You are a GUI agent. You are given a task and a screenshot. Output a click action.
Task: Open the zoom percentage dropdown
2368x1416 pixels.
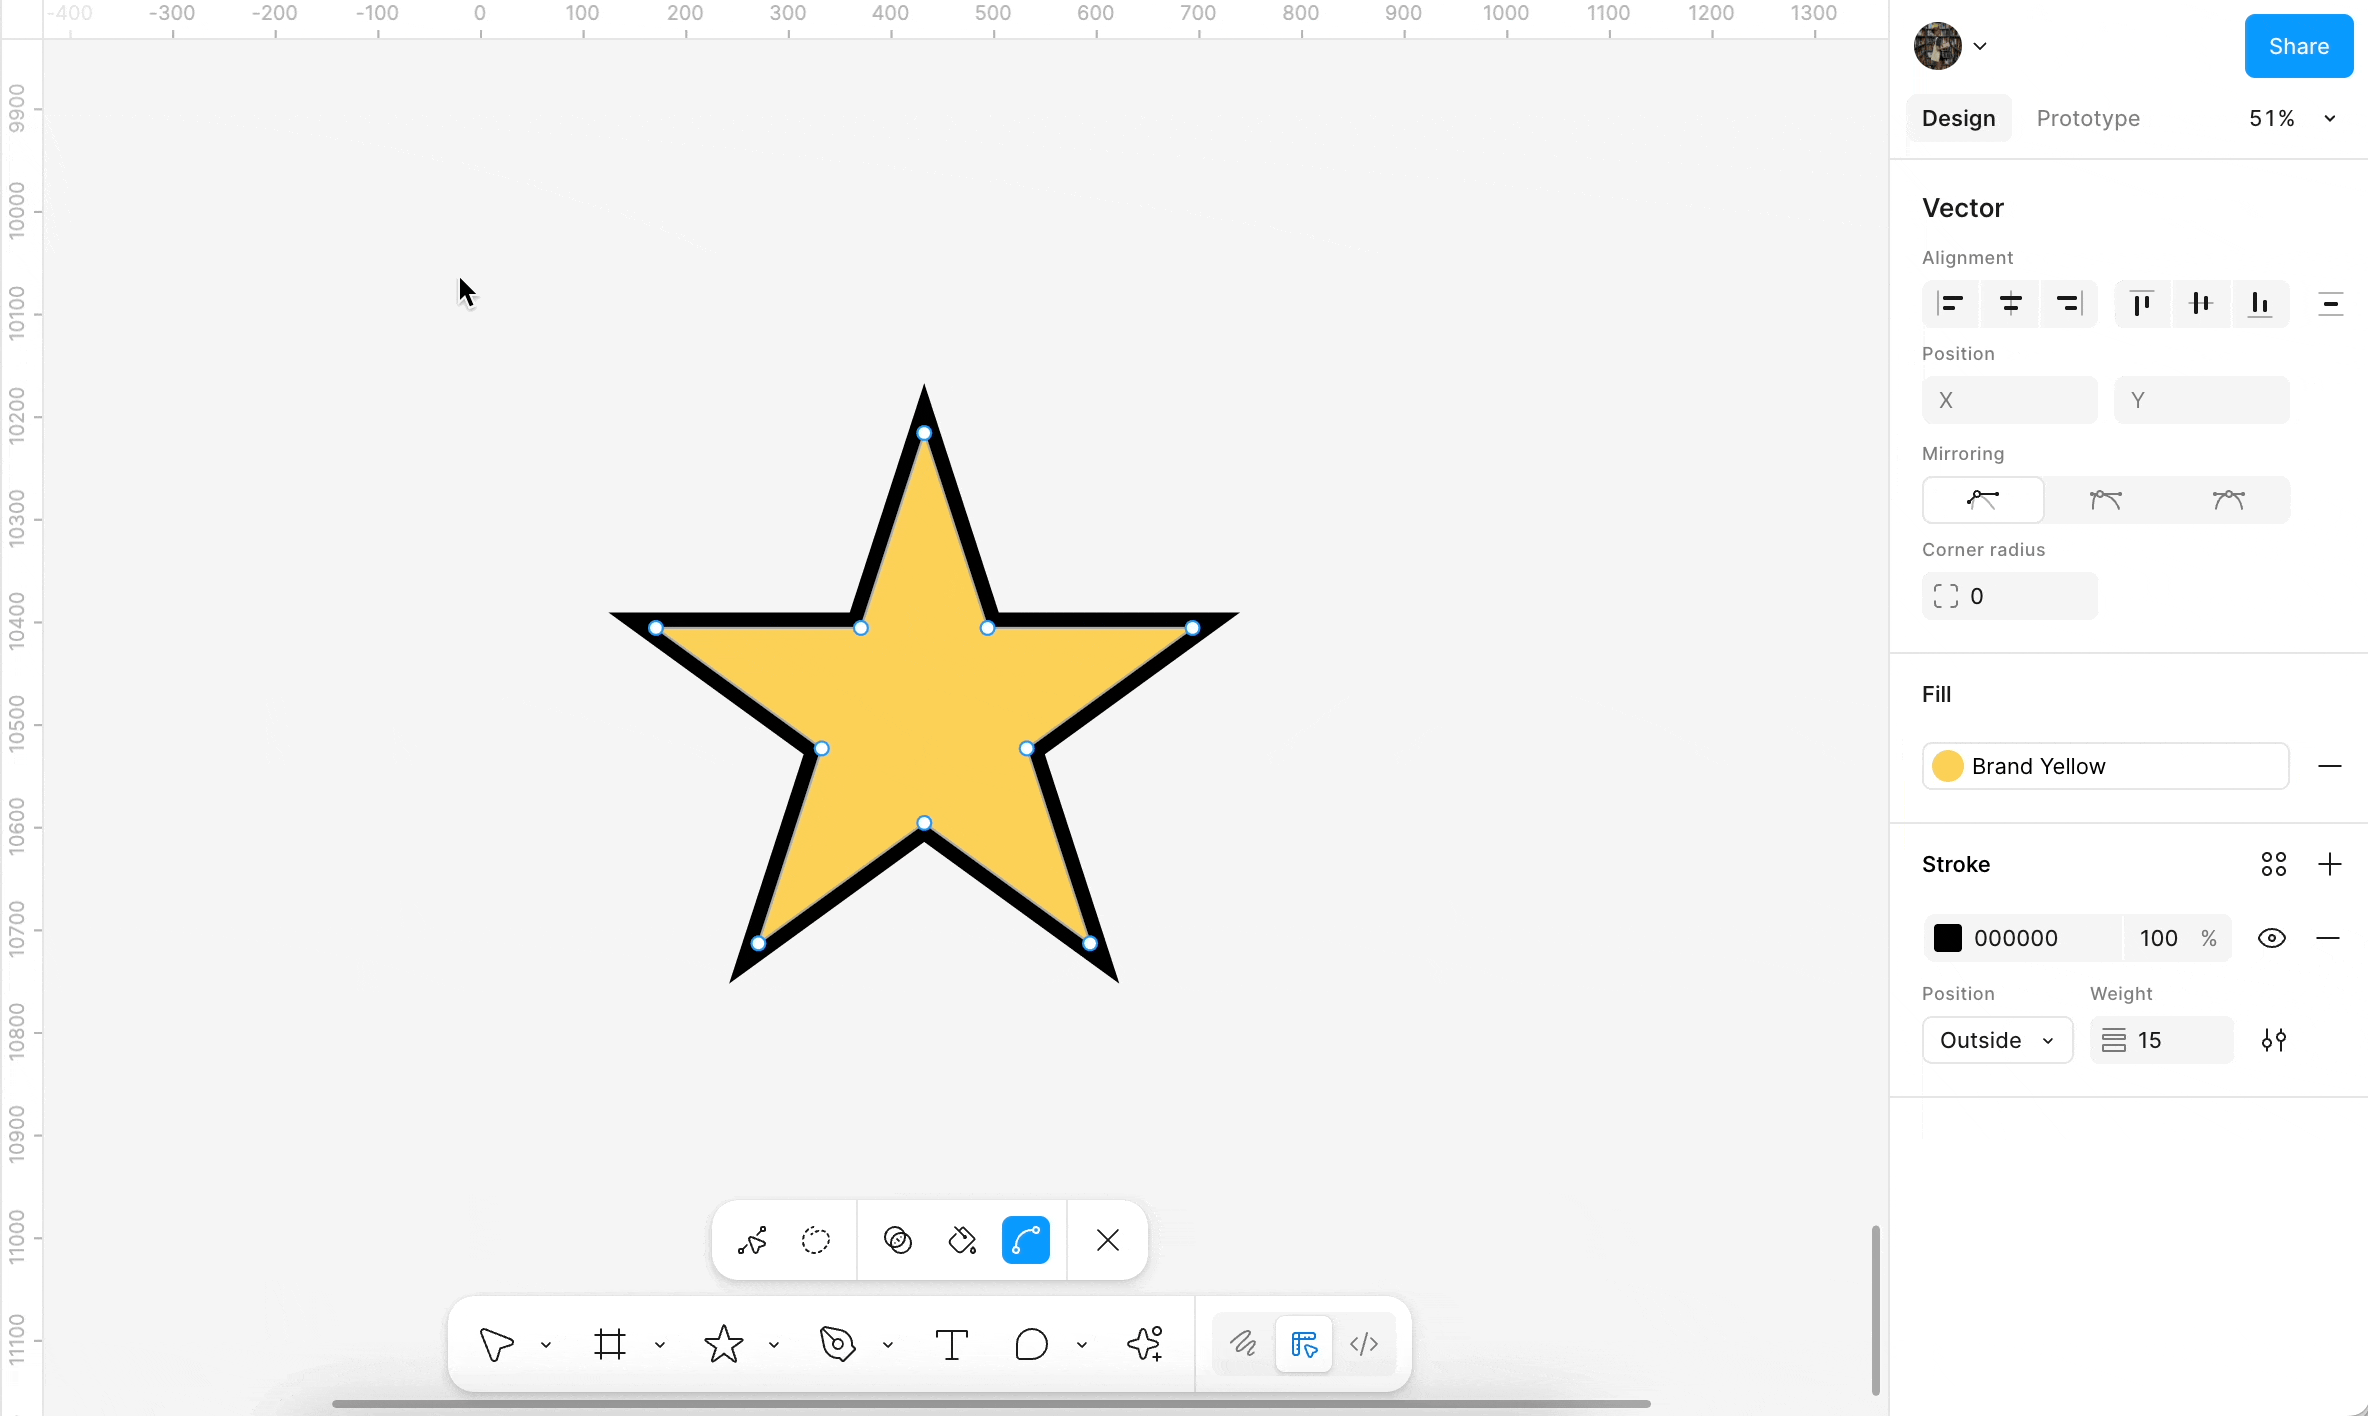tap(2293, 118)
